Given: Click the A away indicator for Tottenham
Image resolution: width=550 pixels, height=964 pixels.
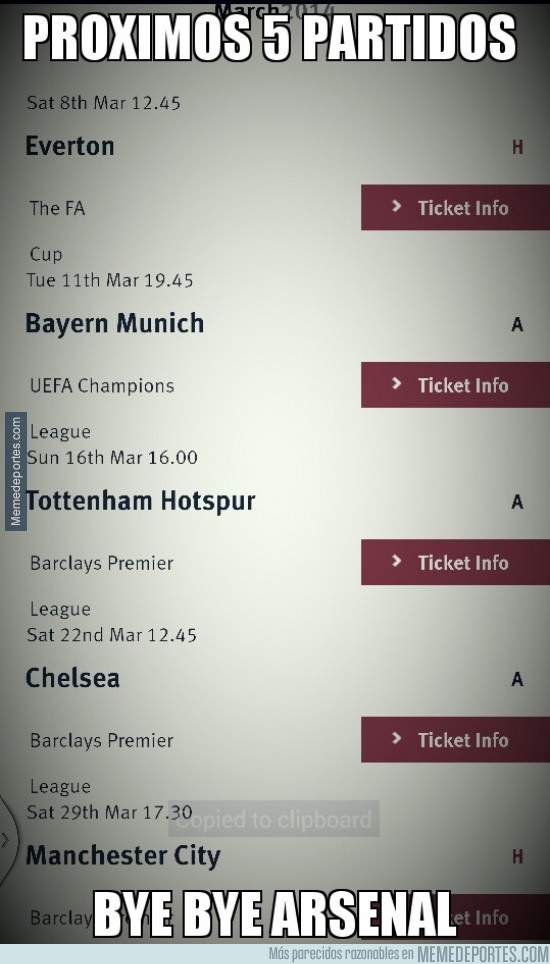Looking at the screenshot, I should tap(517, 502).
